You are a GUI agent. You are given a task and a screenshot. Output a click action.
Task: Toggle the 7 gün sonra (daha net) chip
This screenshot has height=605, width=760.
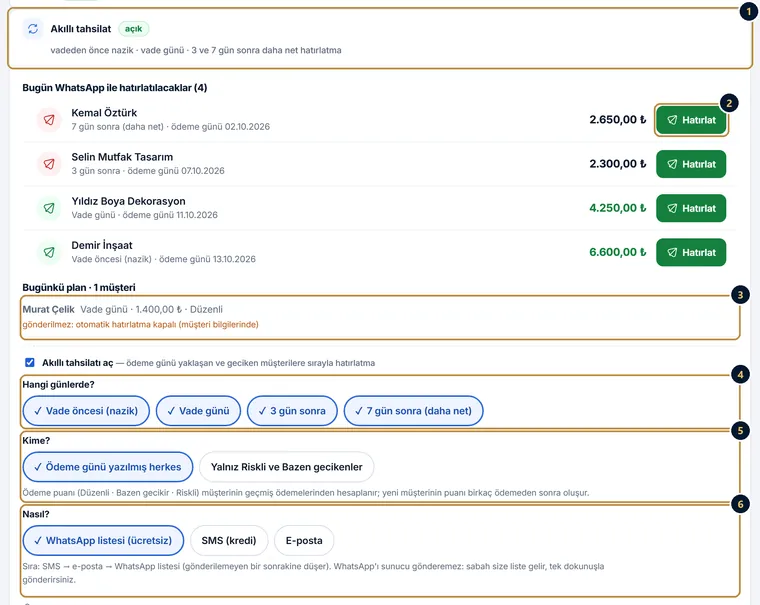coord(413,411)
